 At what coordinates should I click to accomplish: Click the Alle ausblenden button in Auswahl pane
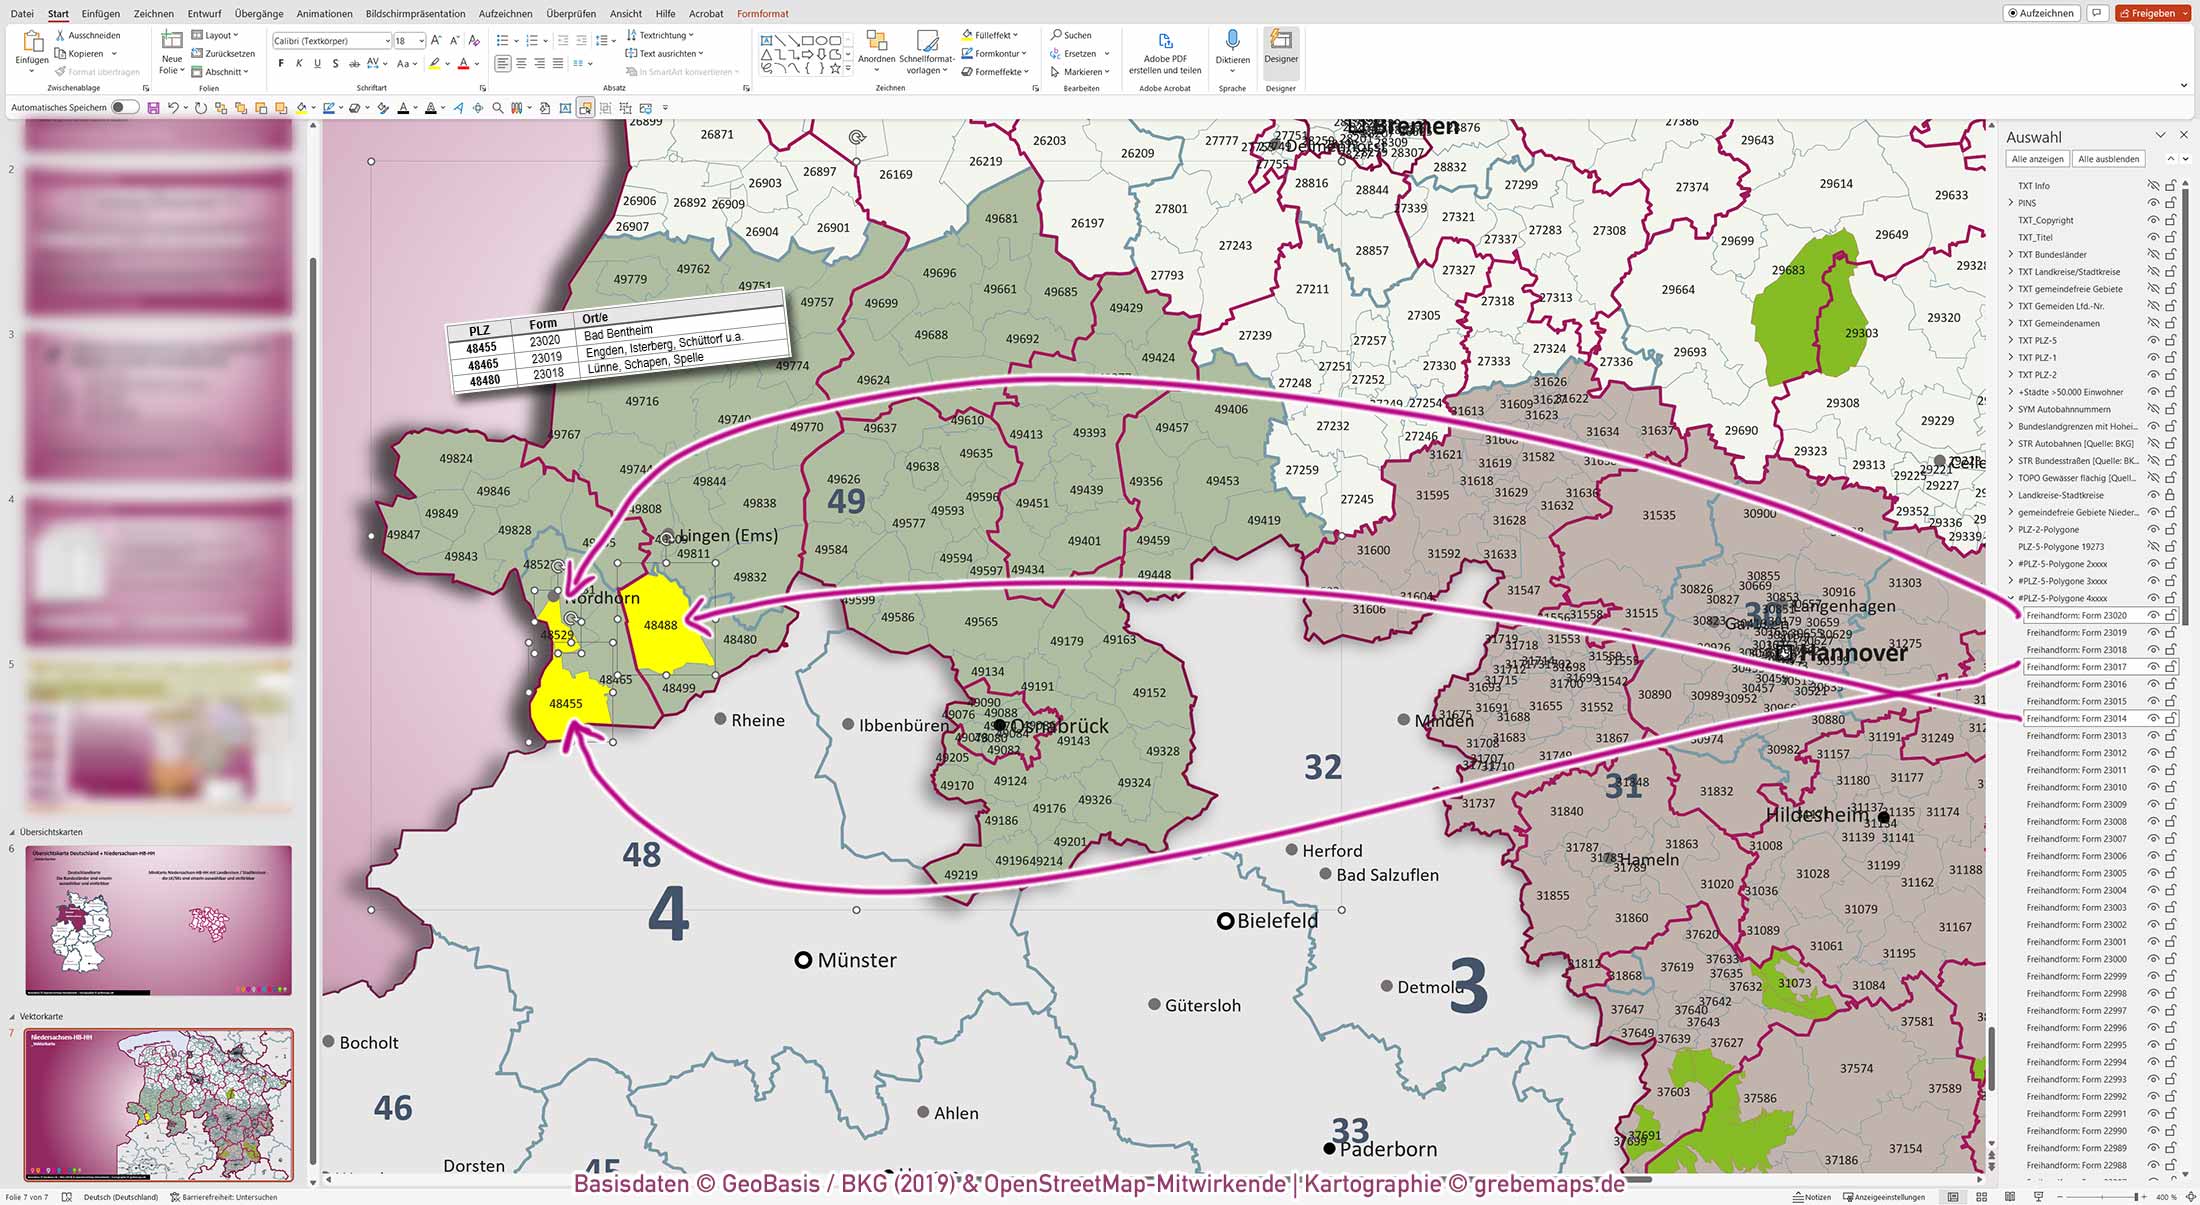click(x=2108, y=158)
